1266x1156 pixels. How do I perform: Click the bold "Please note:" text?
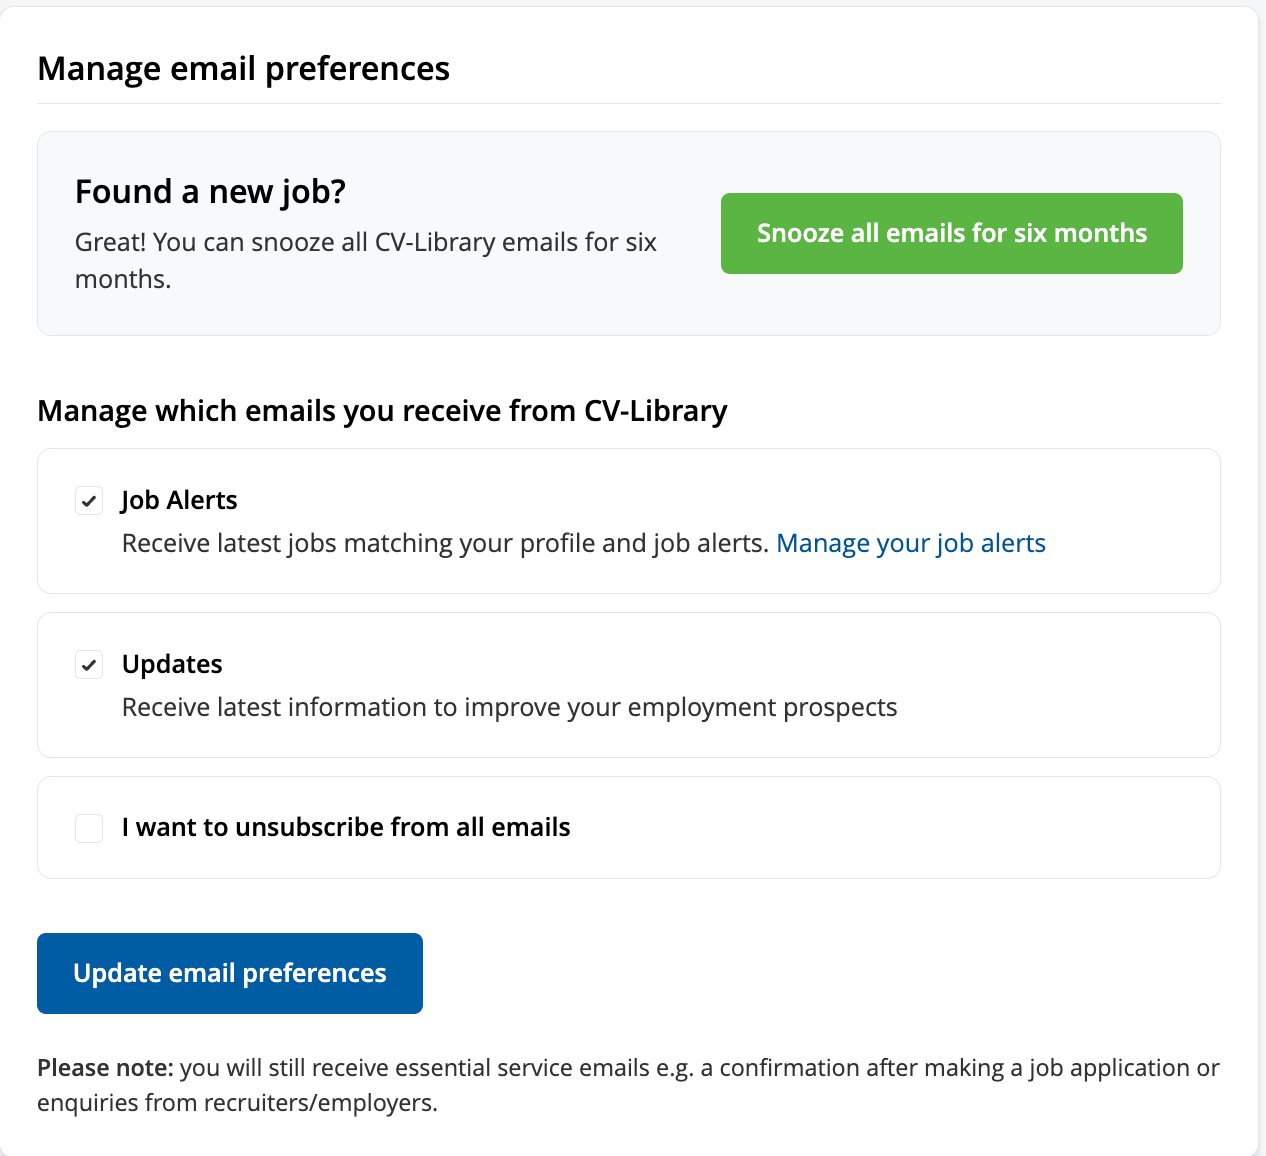(105, 1068)
